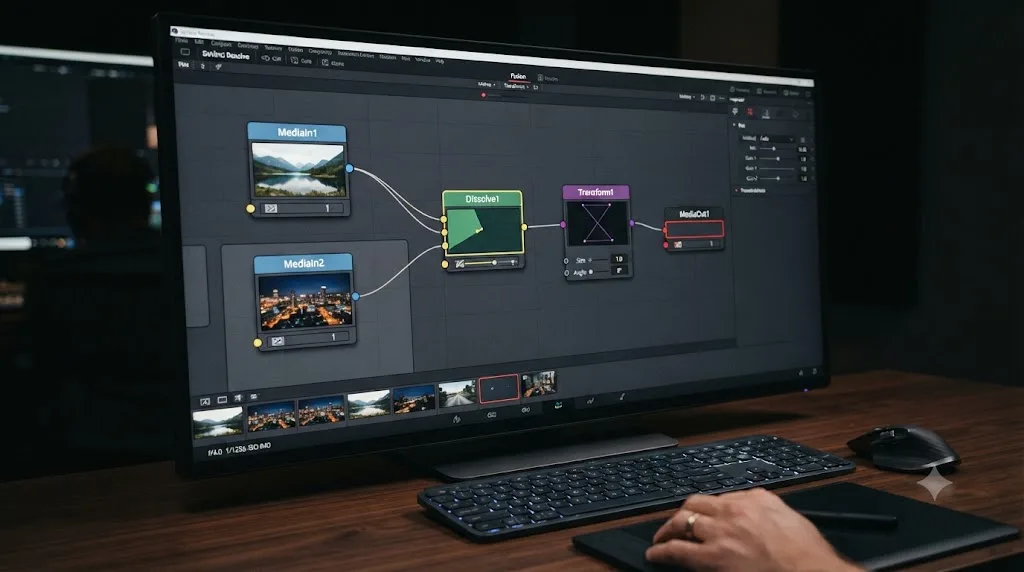This screenshot has height=572, width=1024.
Task: Select the road clip thumbnail
Action: coord(456,394)
